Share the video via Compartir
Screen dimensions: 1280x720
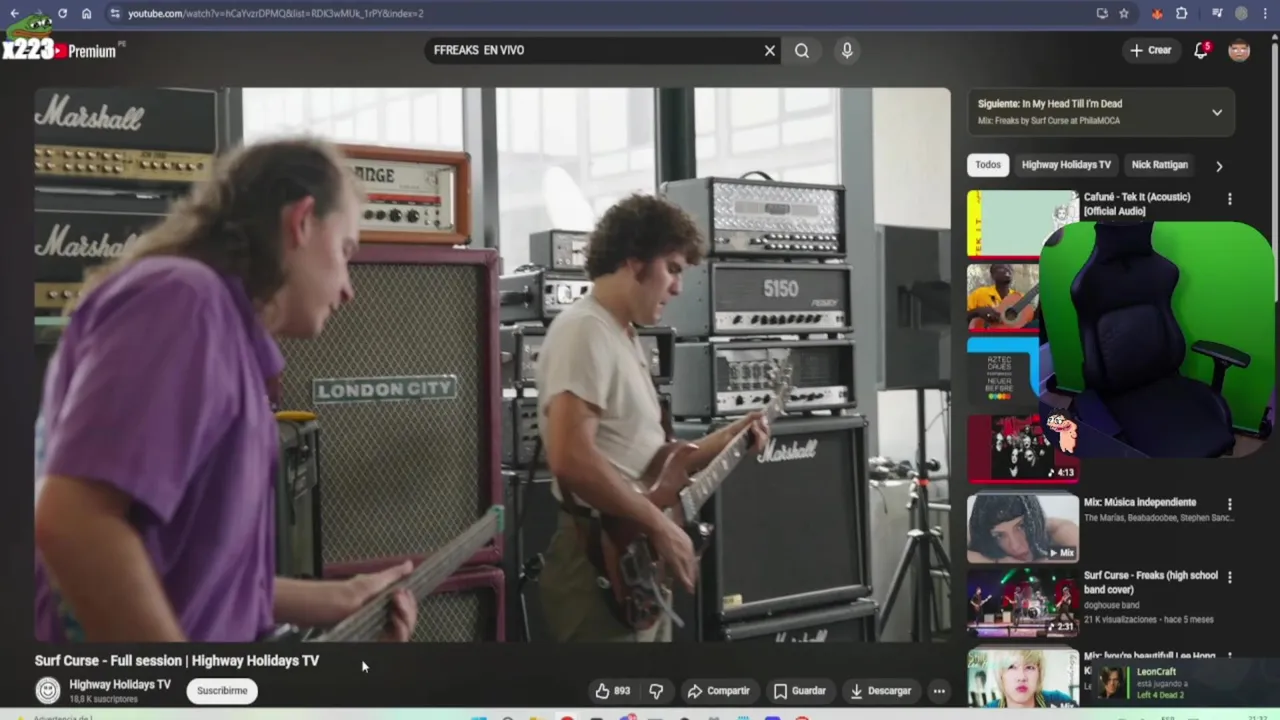click(718, 691)
